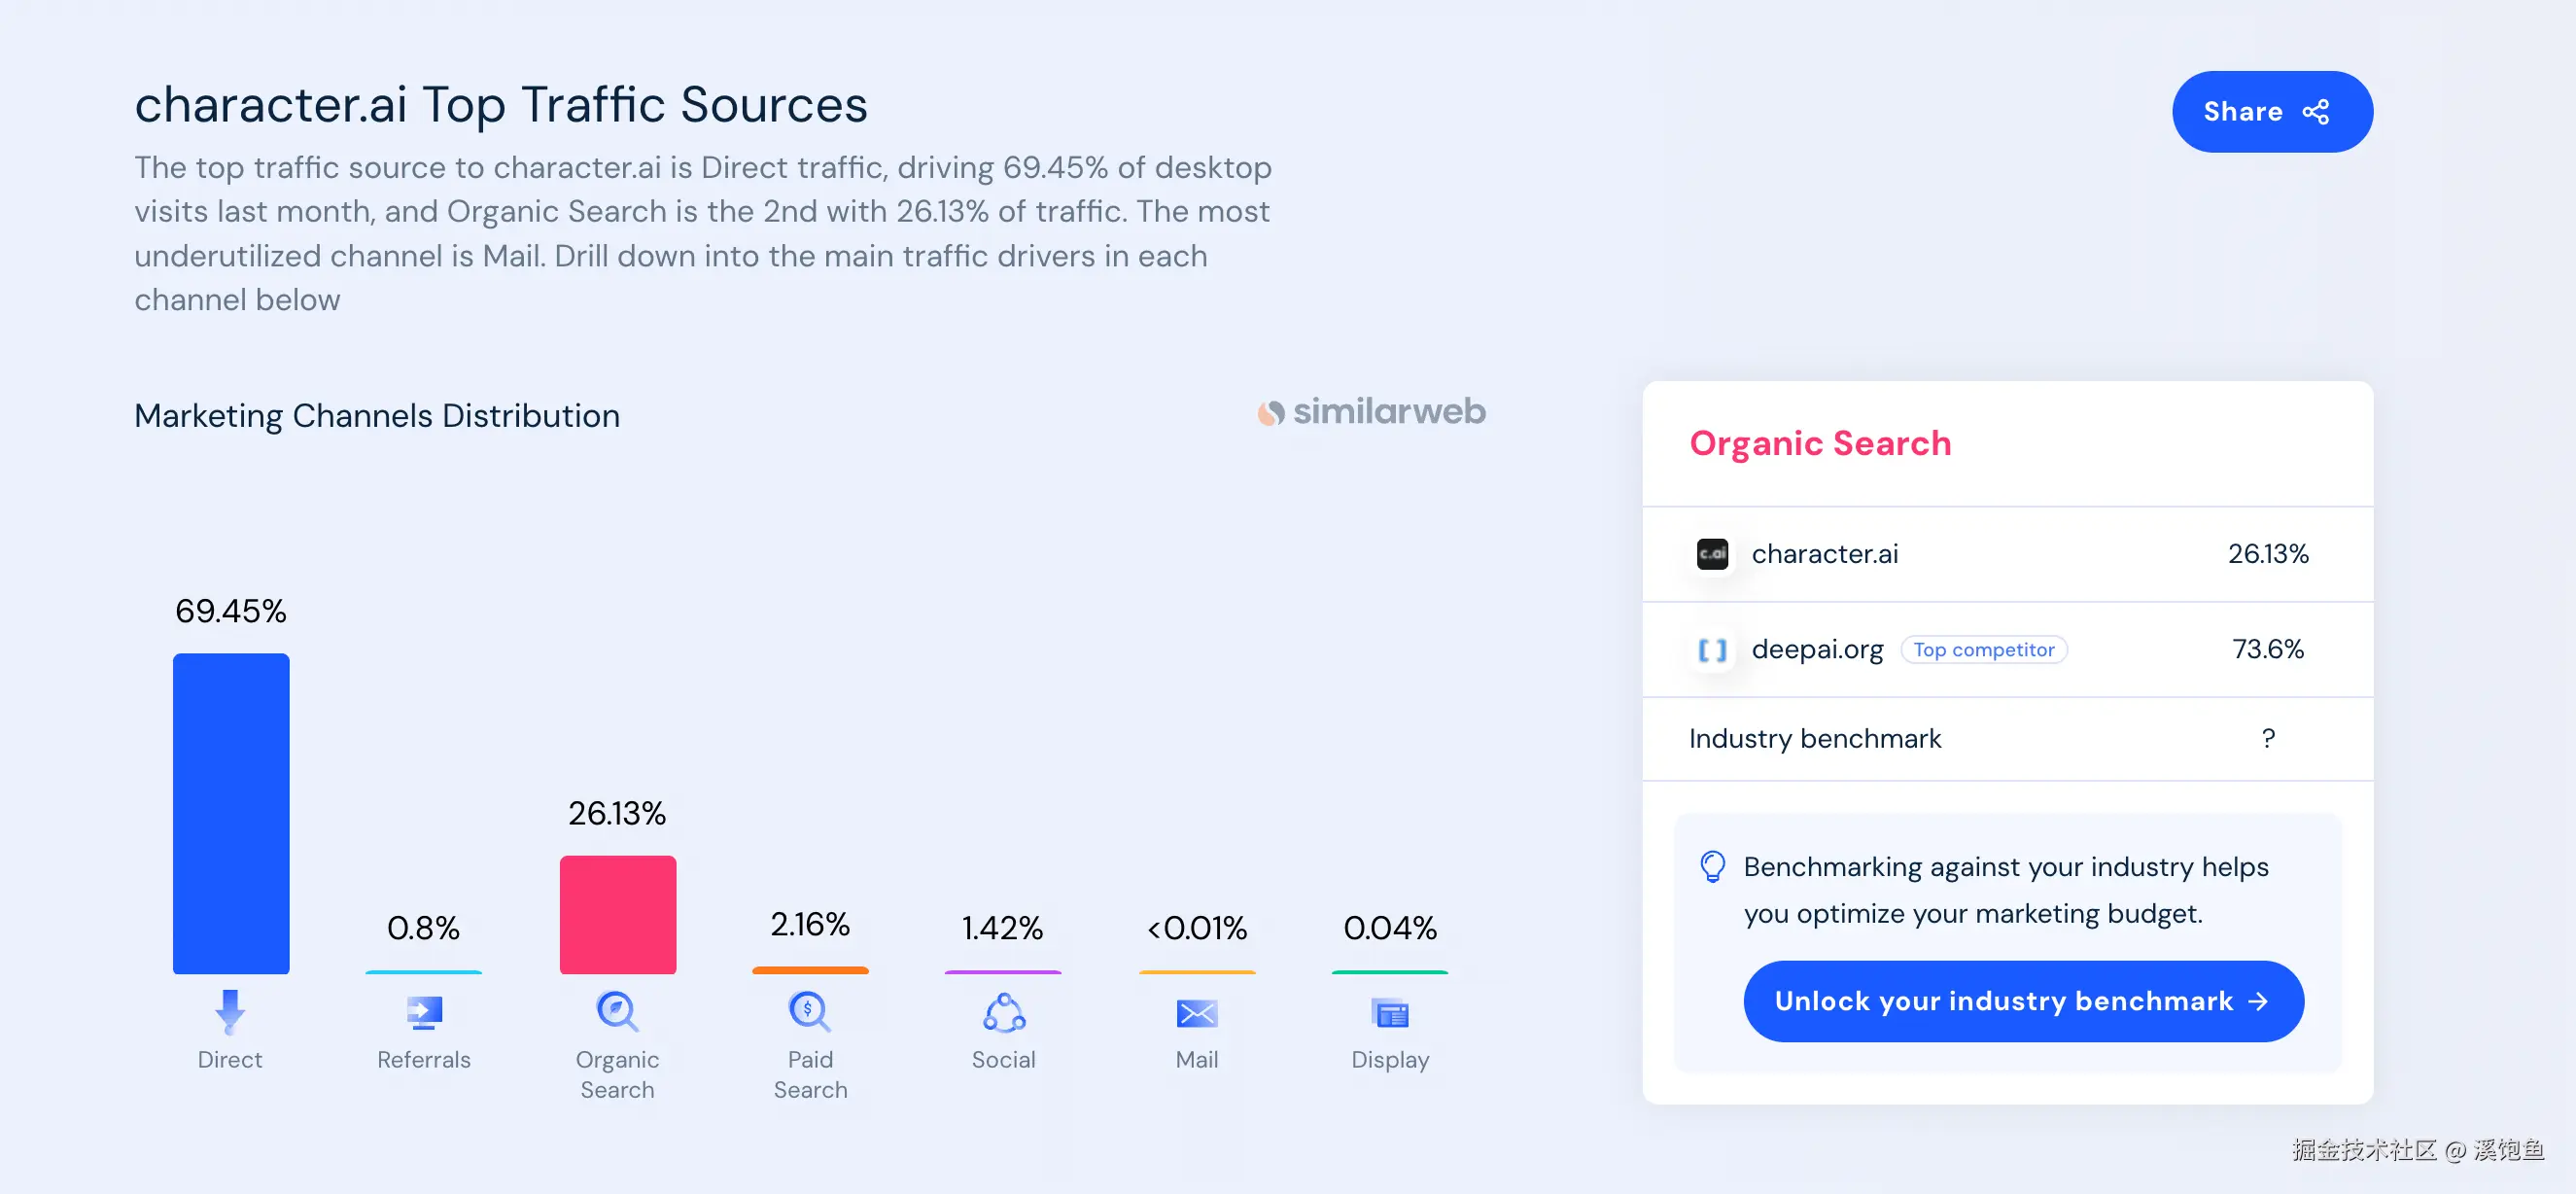Screen dimensions: 2576x1194
Task: Select the Paid Search channel label
Action: pos(810,1074)
